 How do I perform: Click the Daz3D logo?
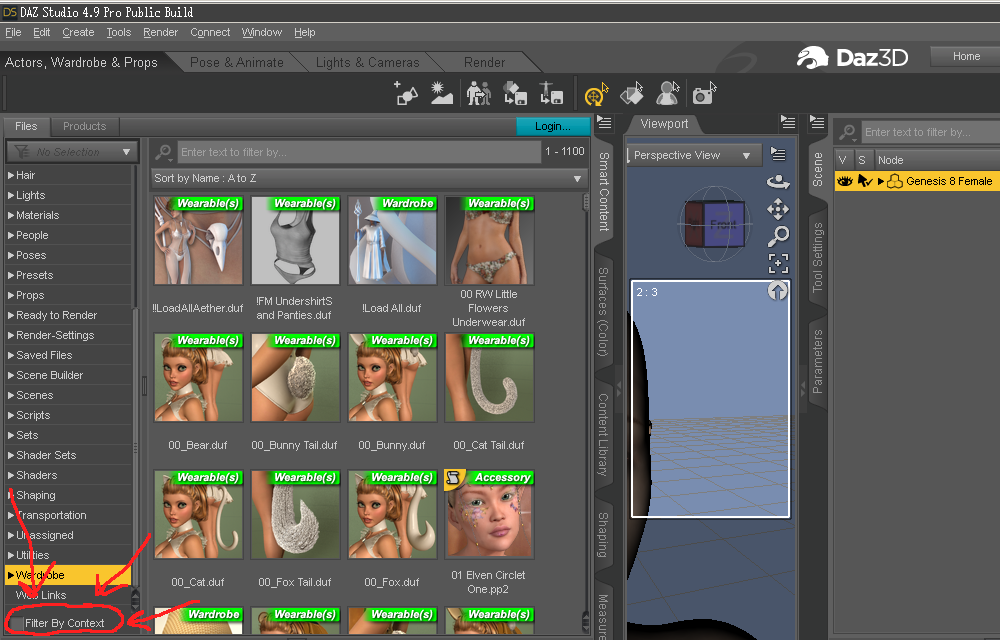point(853,57)
